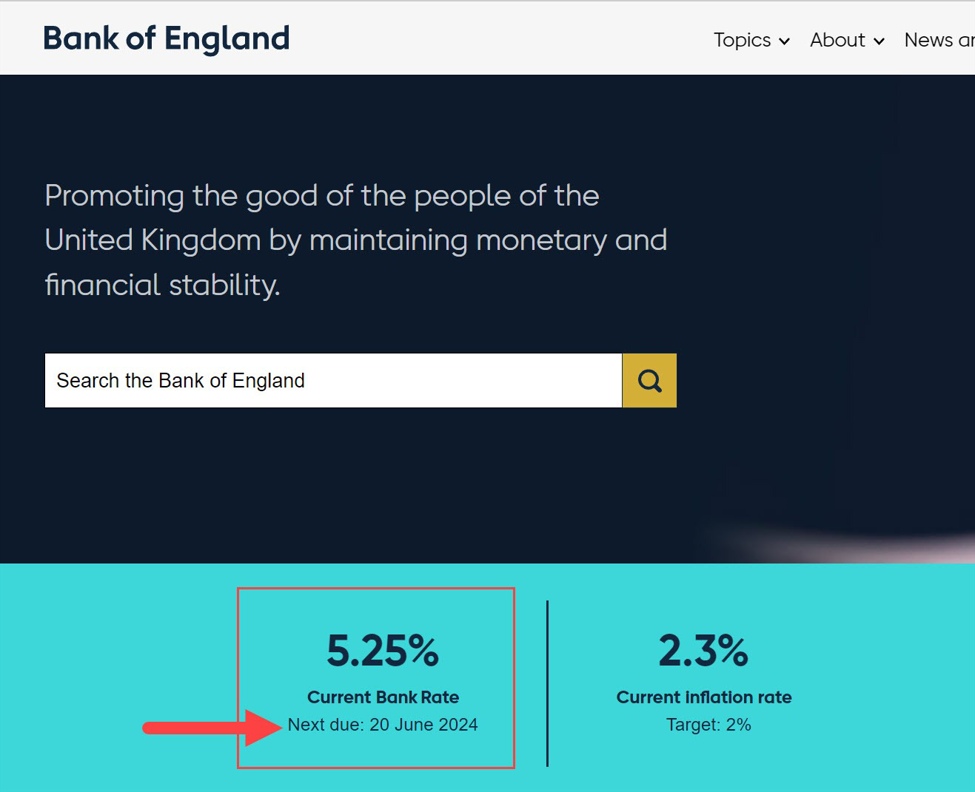The height and width of the screenshot is (792, 975).
Task: Select the Bank of England logo
Action: coord(166,39)
